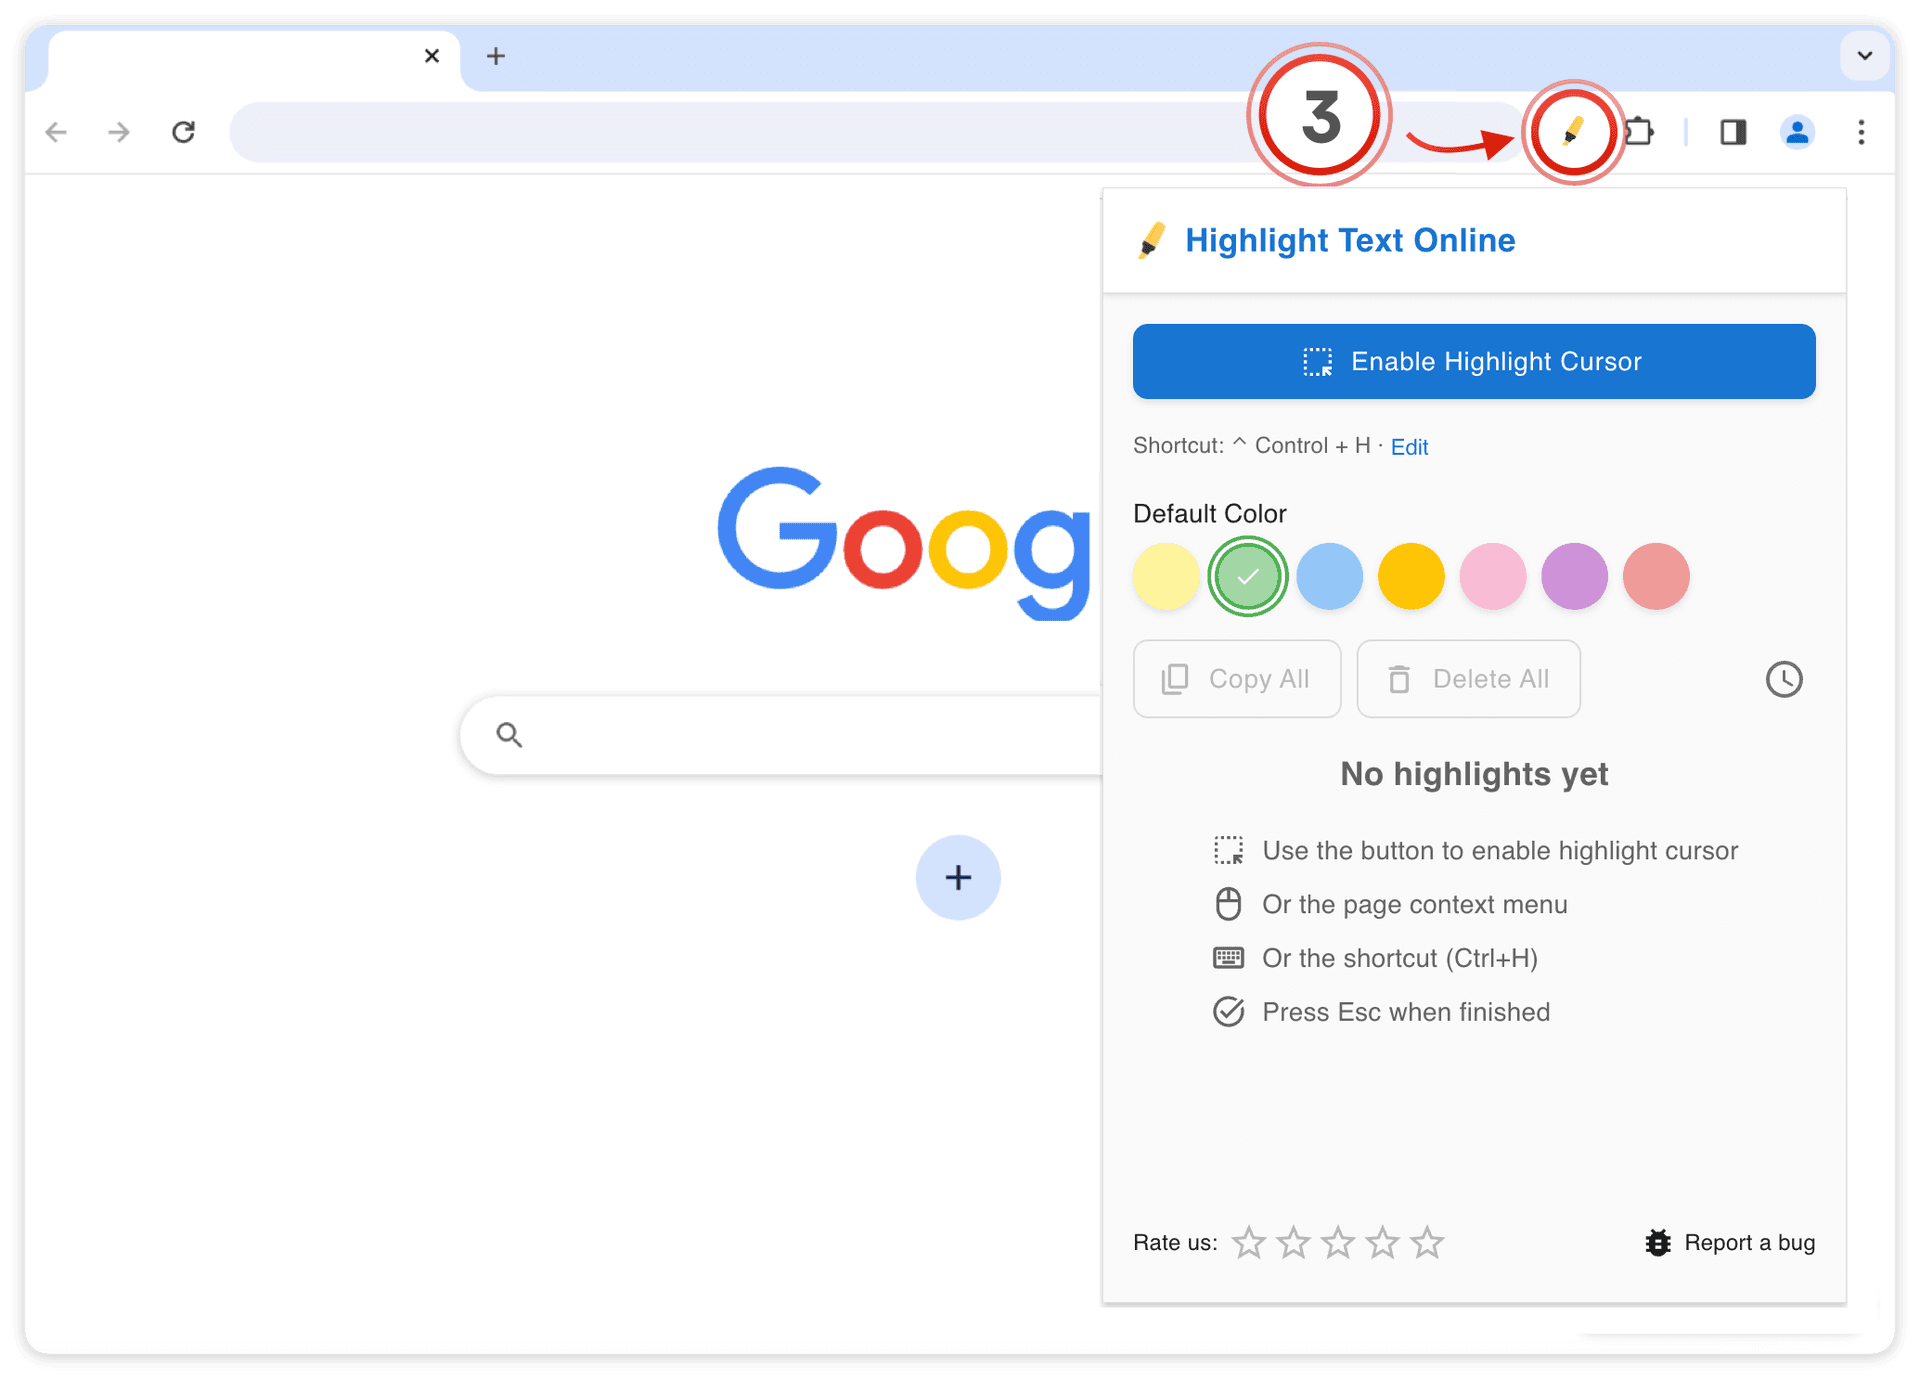Screen dimensions: 1920x1379
Task: Open the highlight history clock icon
Action: click(1783, 679)
